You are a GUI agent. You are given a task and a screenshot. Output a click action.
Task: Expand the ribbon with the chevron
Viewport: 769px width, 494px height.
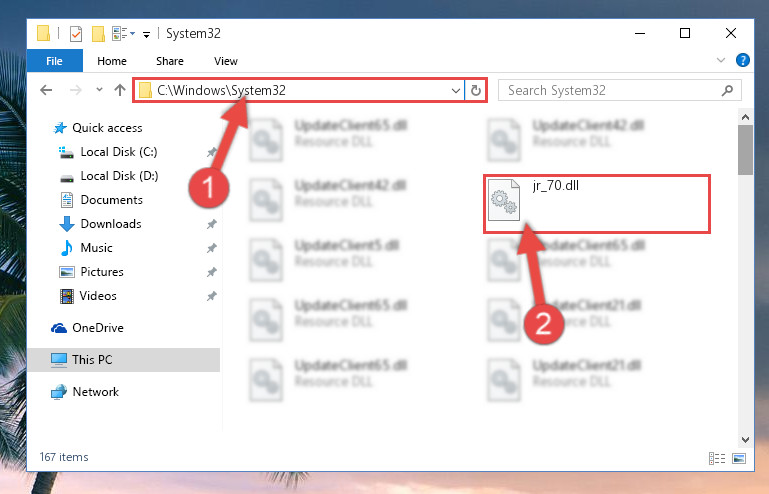[x=720, y=60]
